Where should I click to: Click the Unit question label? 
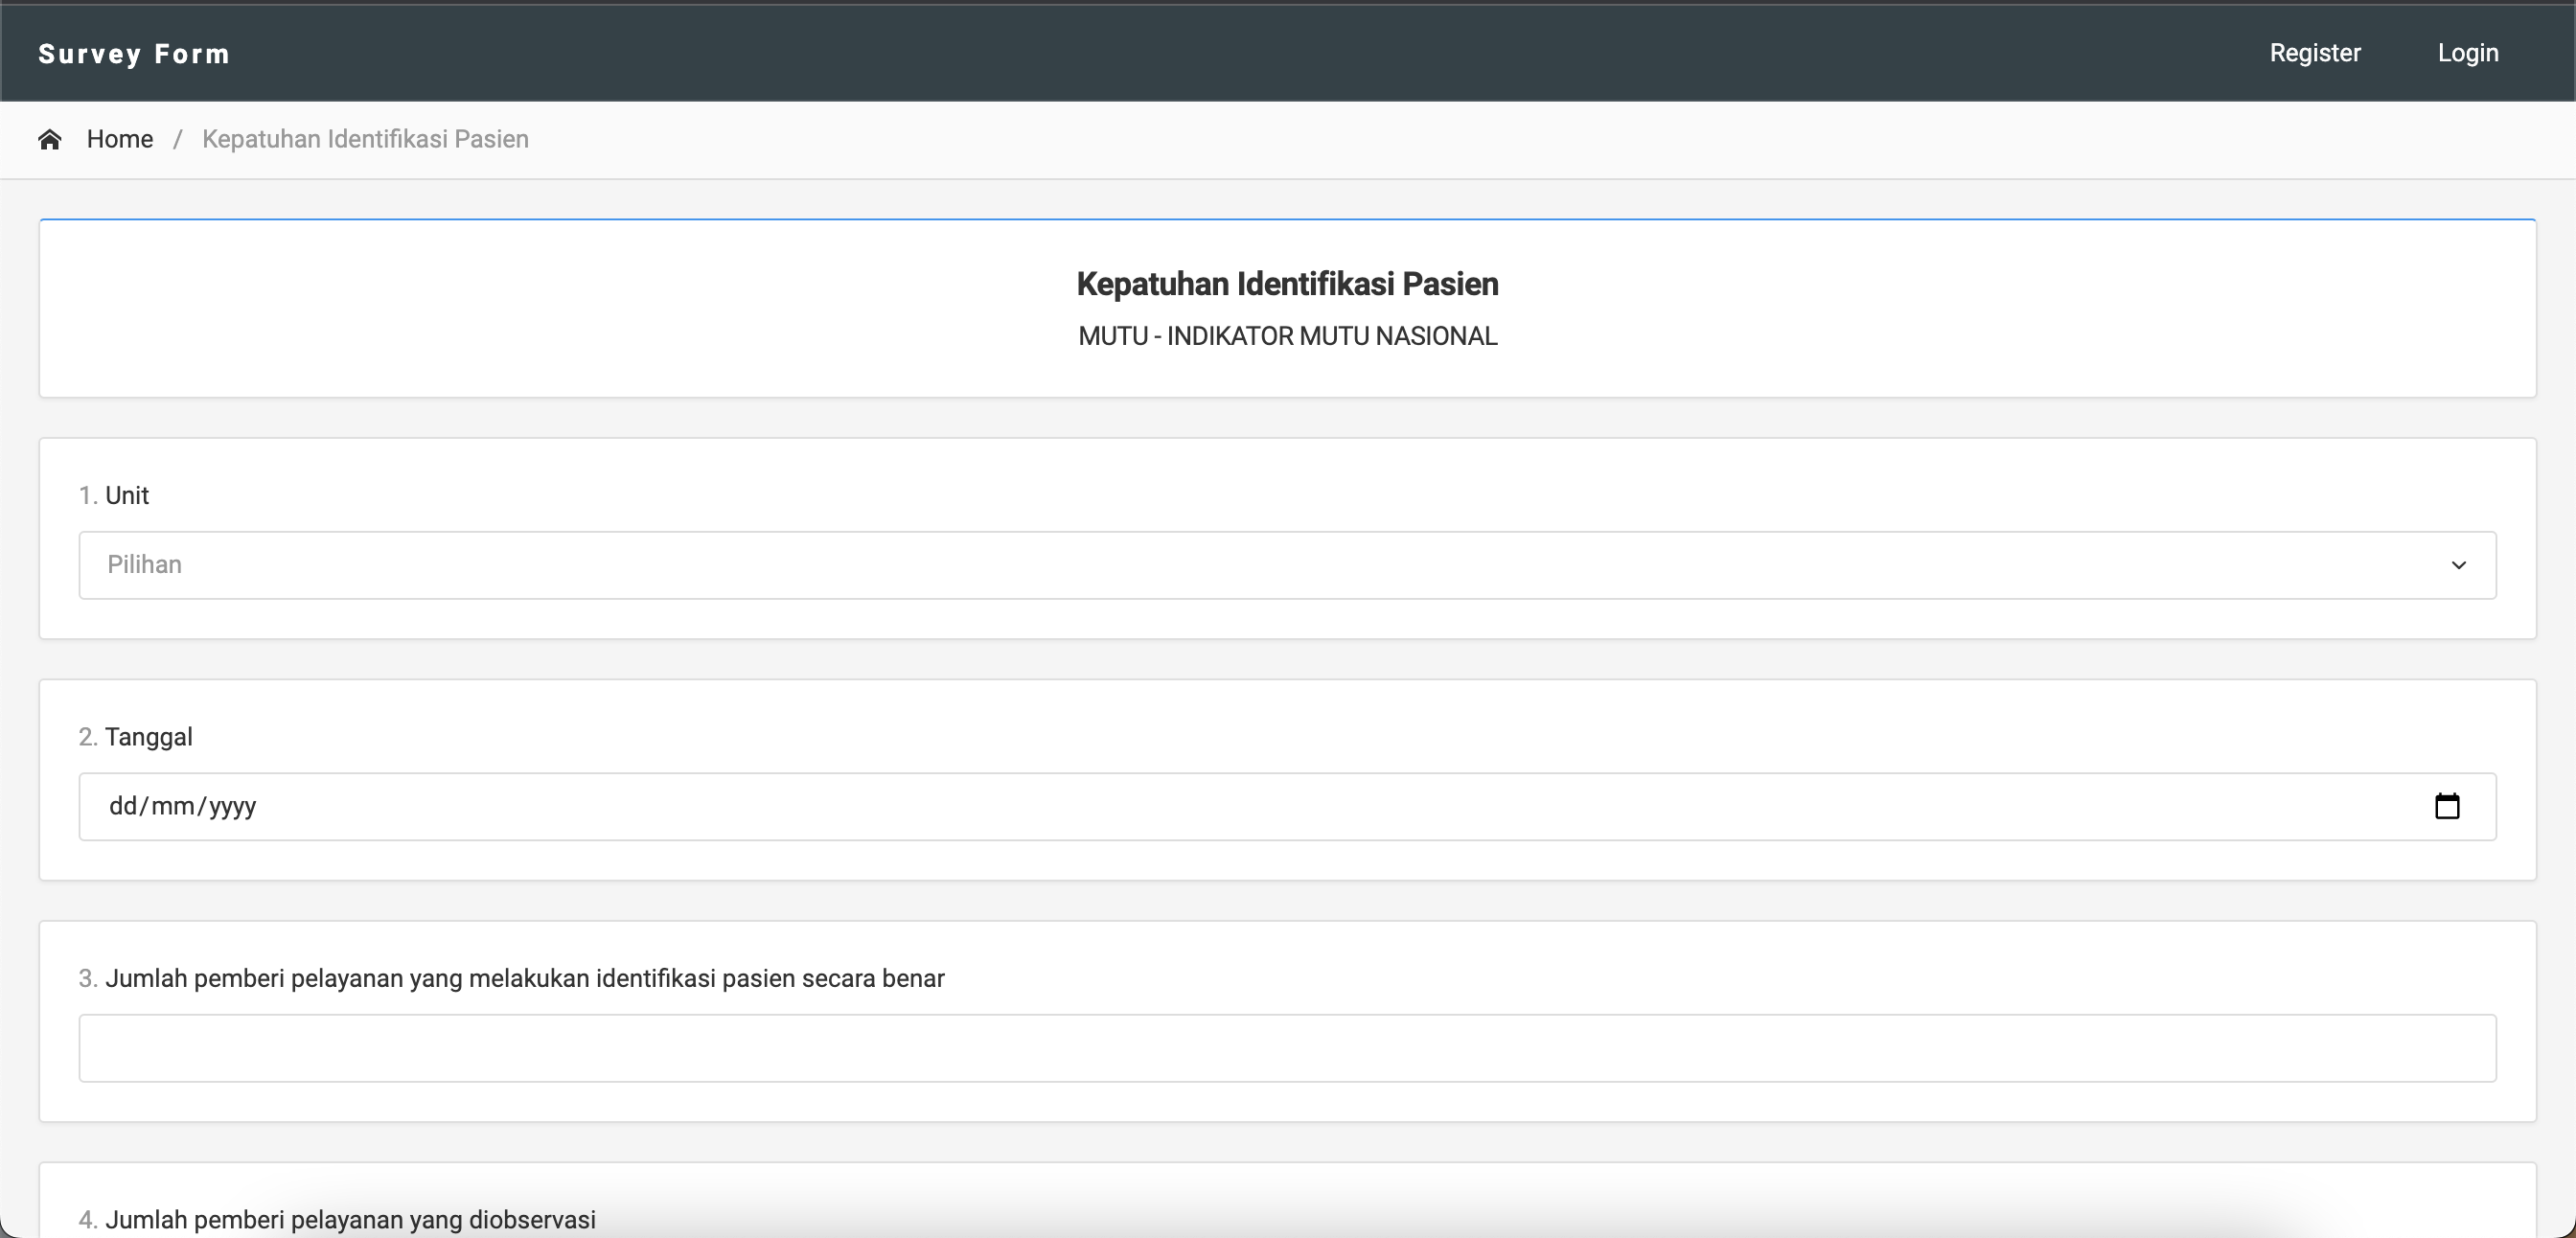click(x=127, y=496)
